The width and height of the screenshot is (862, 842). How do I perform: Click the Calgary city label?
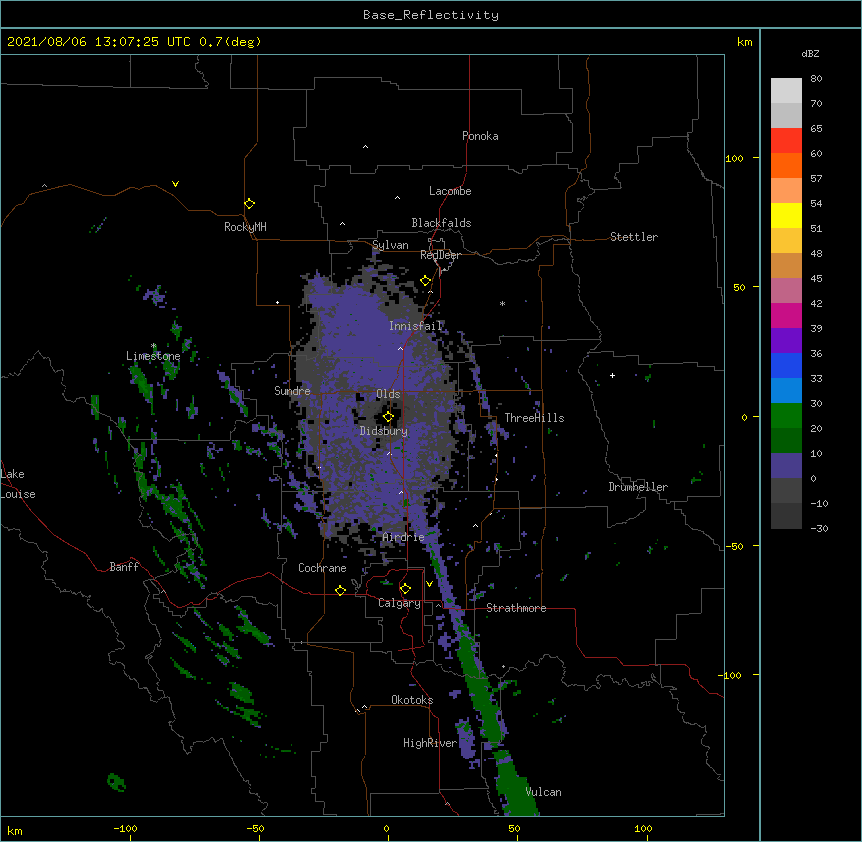coord(400,603)
